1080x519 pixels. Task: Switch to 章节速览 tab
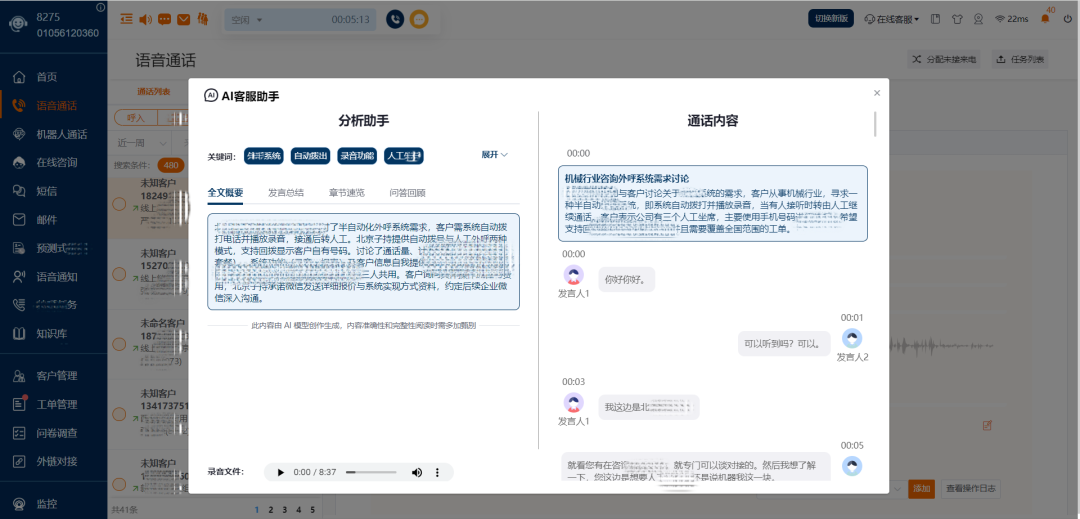(346, 192)
